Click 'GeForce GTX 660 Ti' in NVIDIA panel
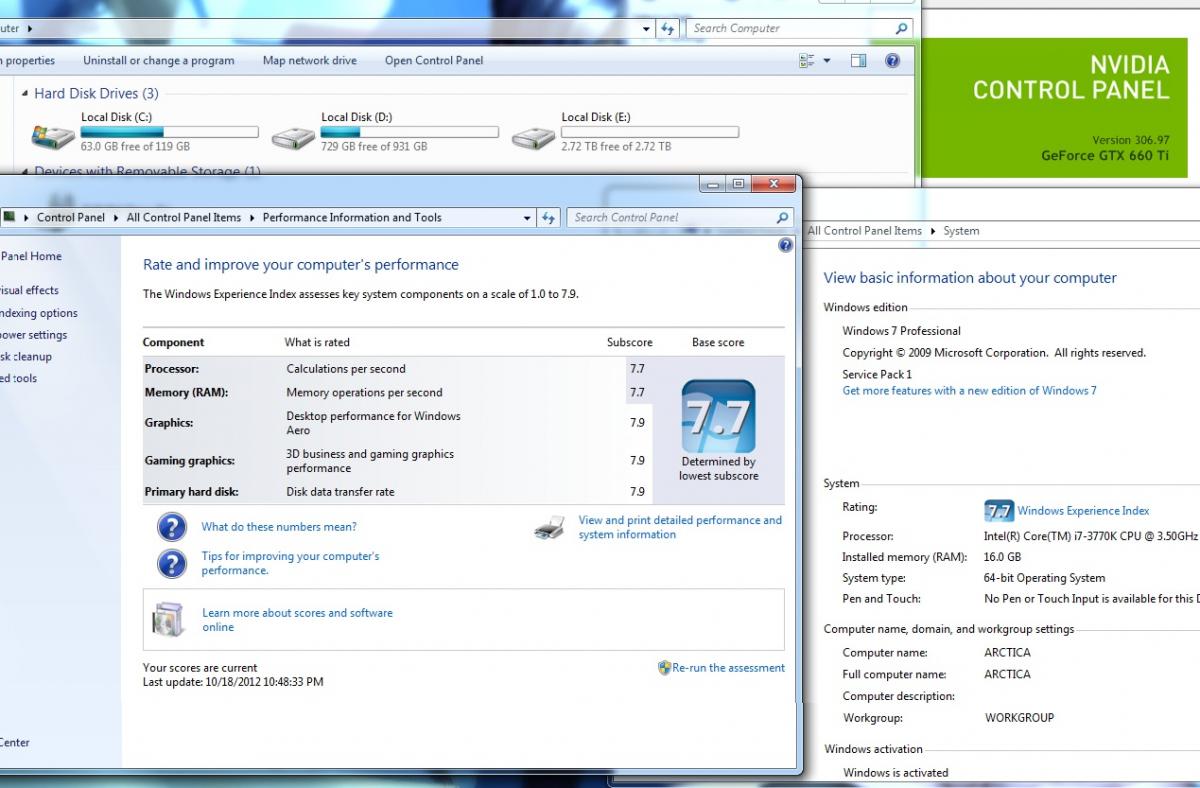This screenshot has height=788, width=1200. pos(1105,156)
